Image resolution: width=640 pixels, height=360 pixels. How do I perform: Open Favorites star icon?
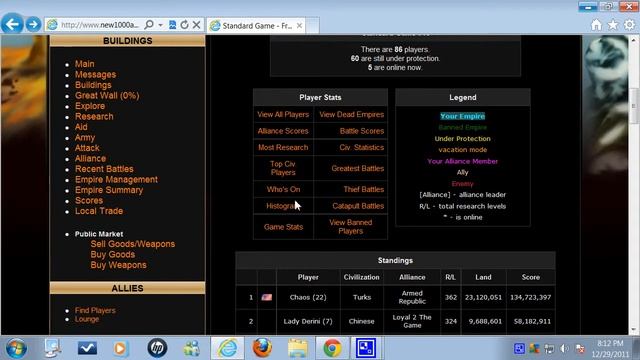[613, 25]
